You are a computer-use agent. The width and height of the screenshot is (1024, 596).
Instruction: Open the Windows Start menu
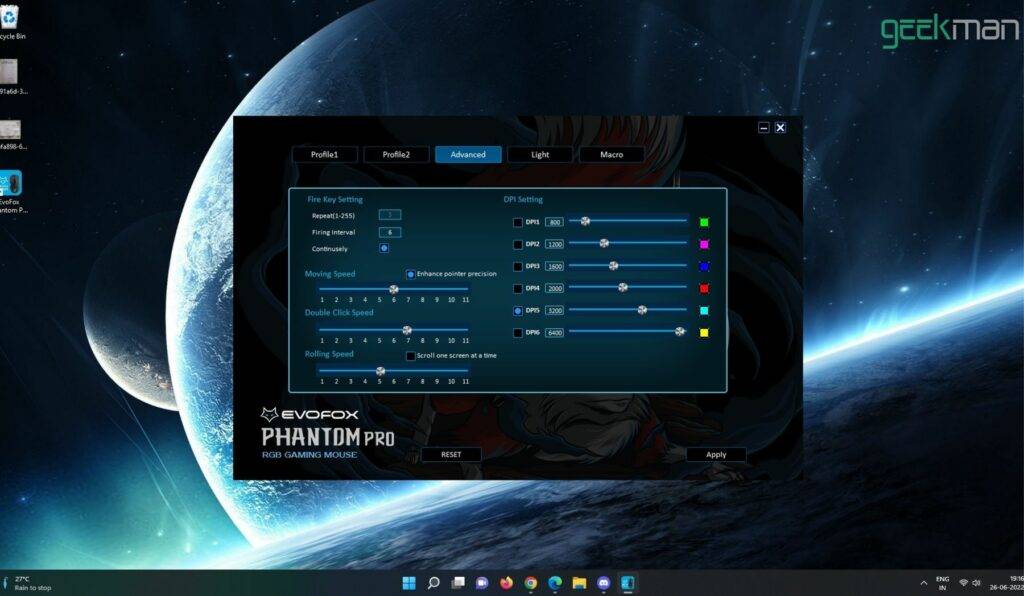[x=409, y=583]
